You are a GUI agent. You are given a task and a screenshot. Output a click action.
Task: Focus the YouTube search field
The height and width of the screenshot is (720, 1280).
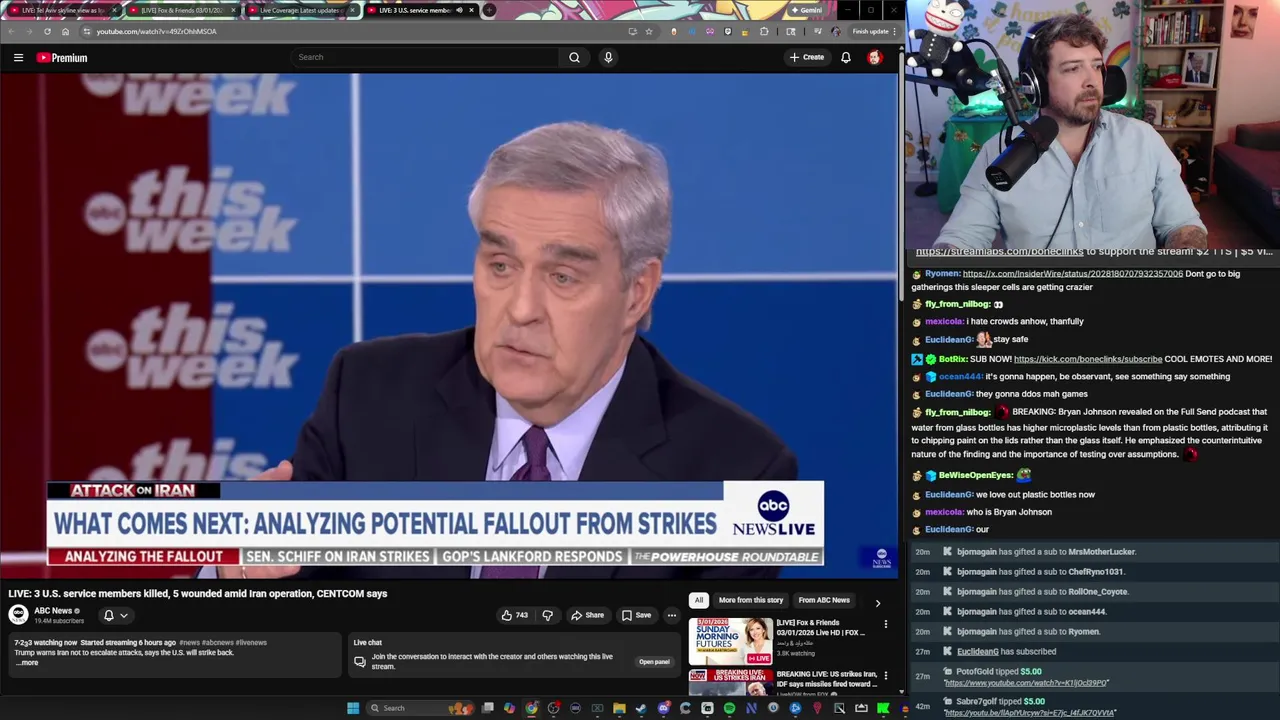425,57
